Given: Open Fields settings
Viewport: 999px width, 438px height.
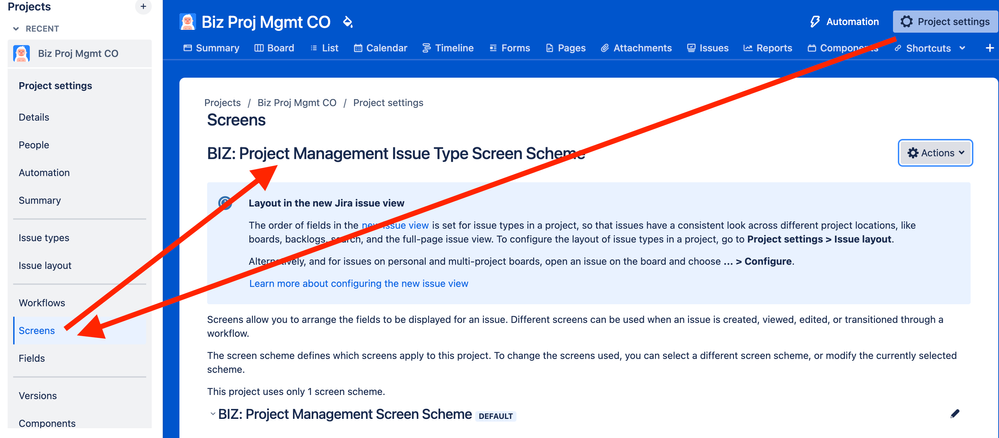Looking at the screenshot, I should coord(32,358).
